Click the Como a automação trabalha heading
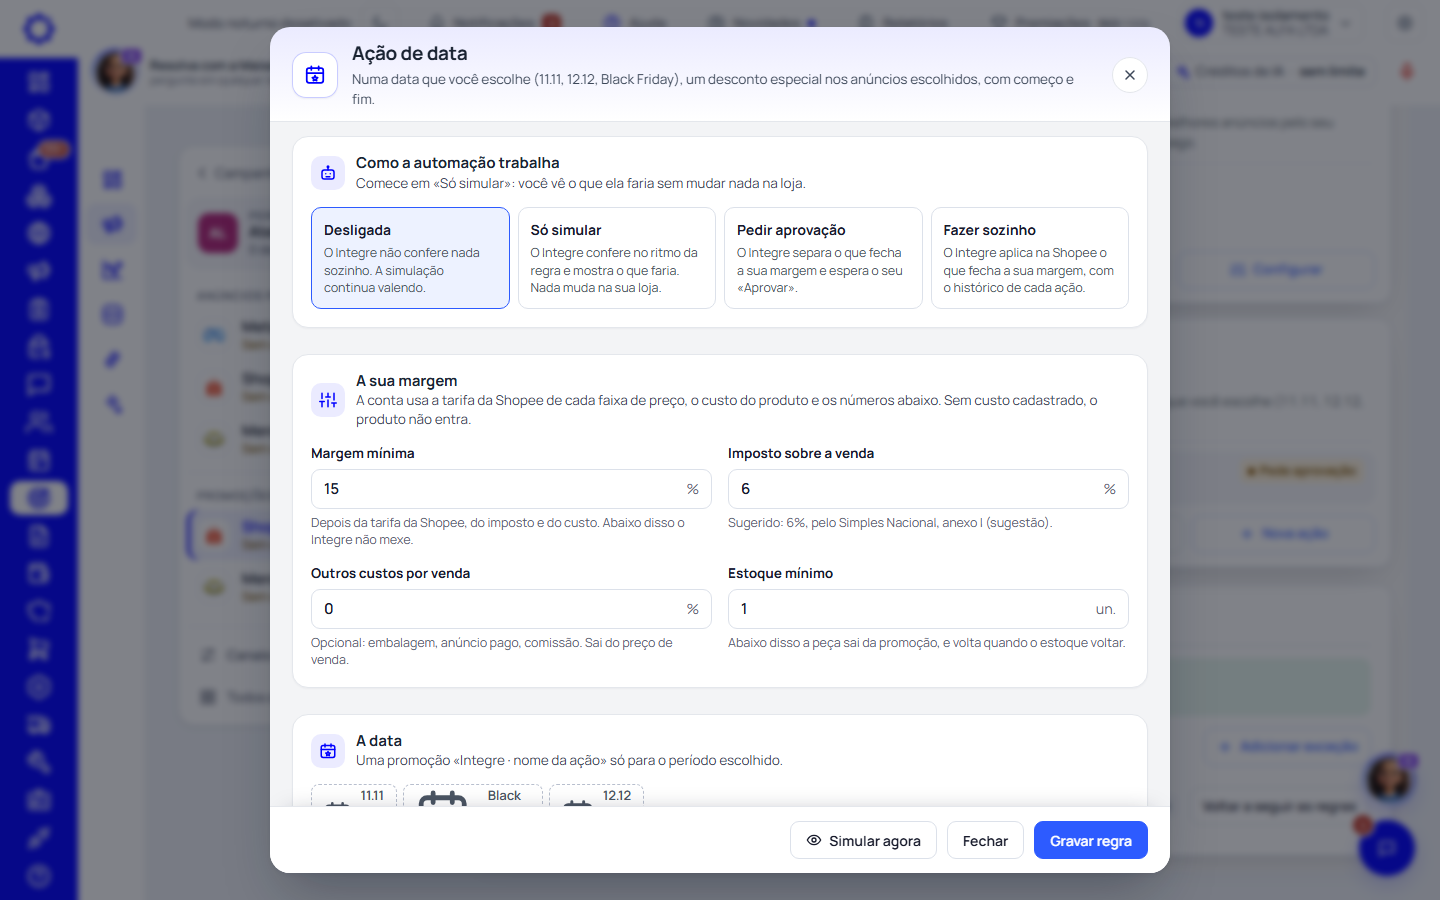 click(x=457, y=163)
